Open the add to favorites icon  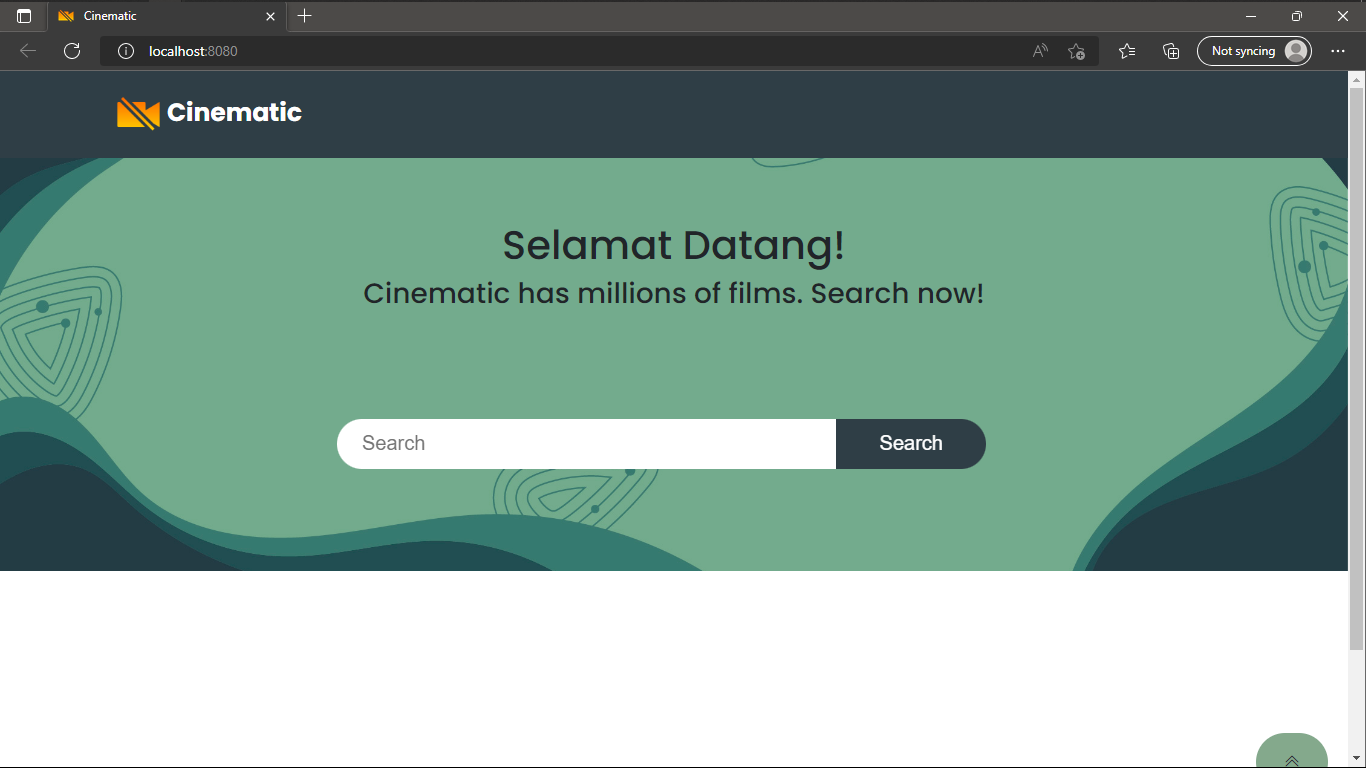pos(1077,51)
